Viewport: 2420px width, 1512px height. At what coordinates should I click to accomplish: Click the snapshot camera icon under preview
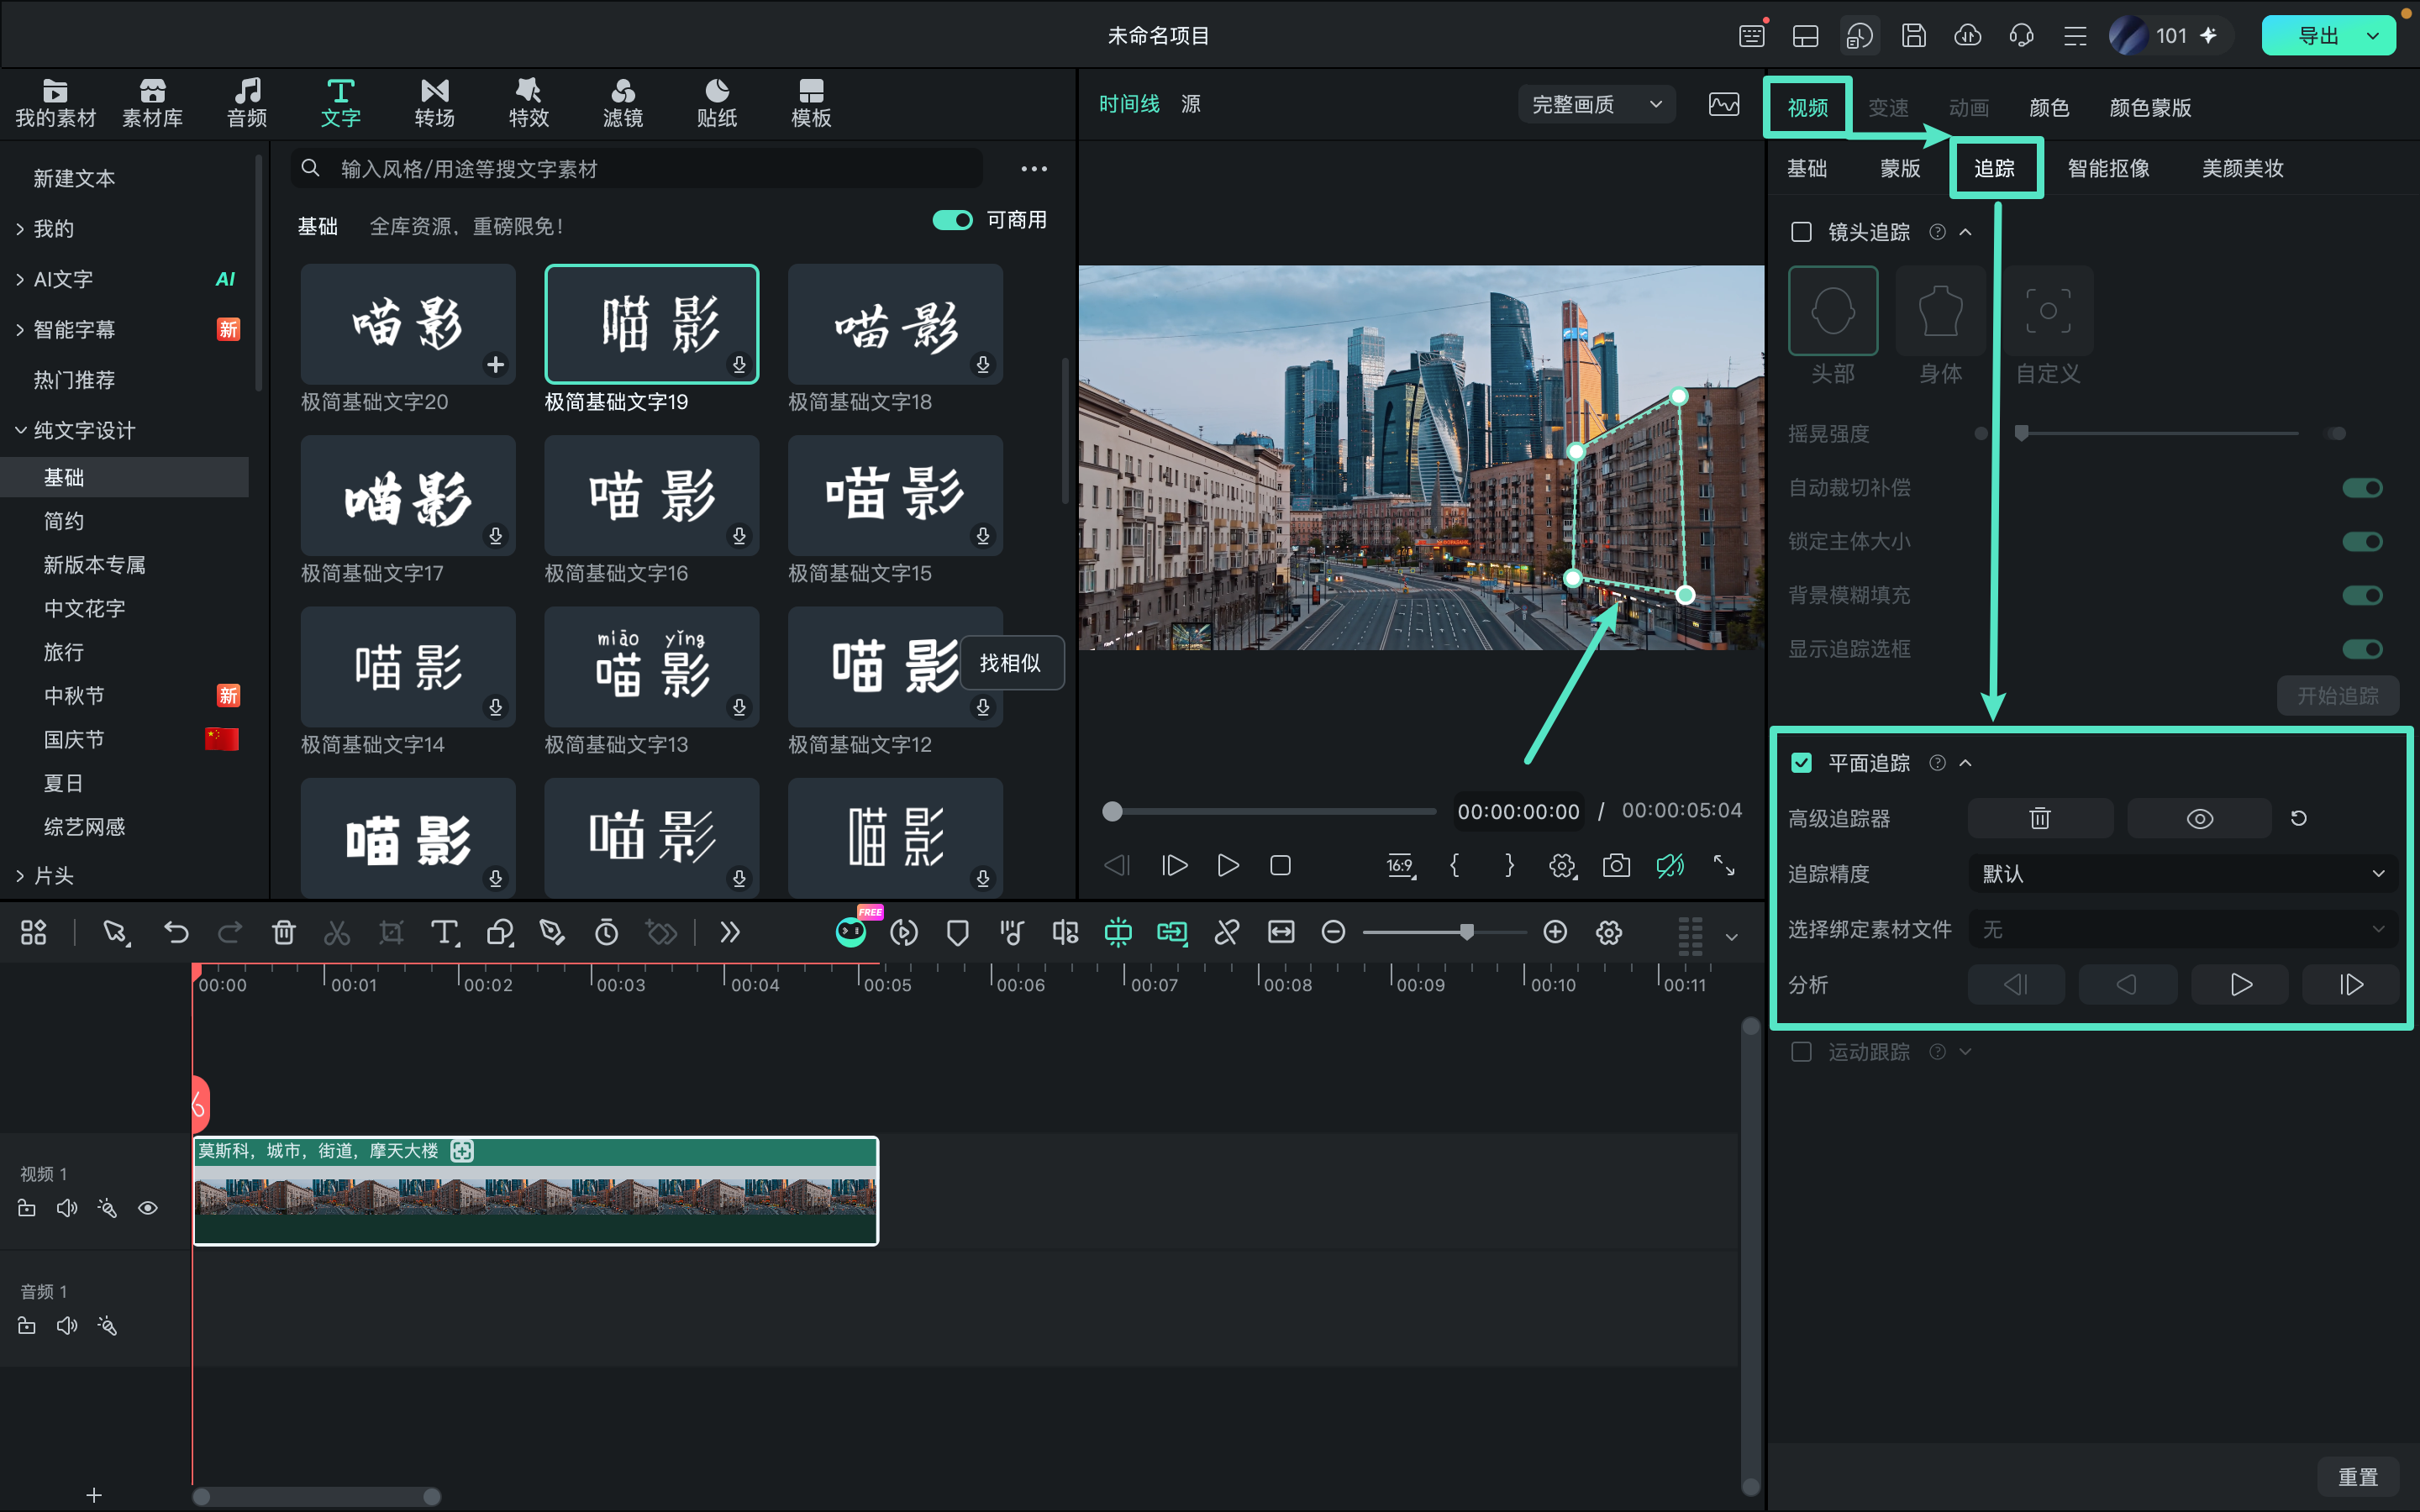1616,865
